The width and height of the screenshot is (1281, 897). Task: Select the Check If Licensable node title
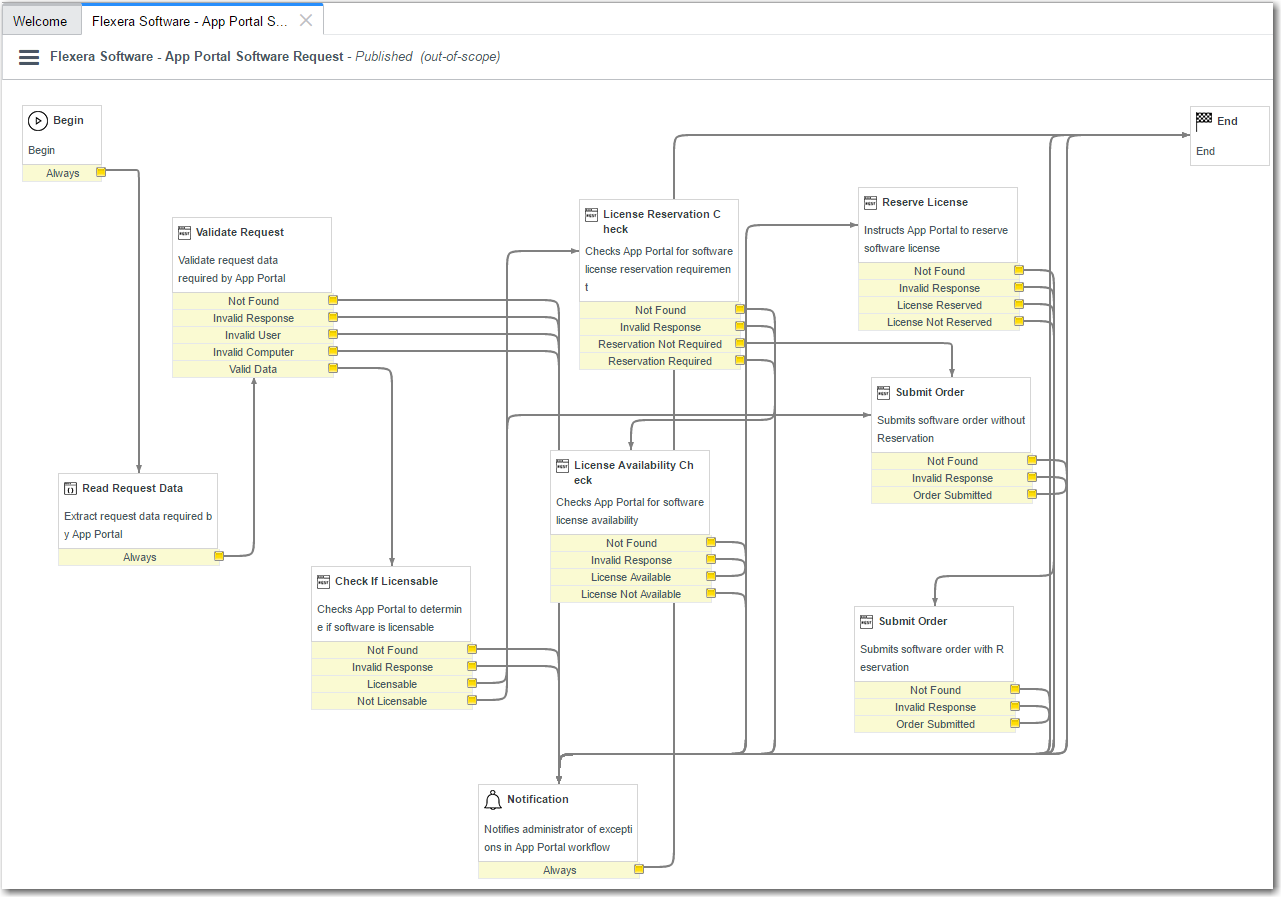coord(387,581)
